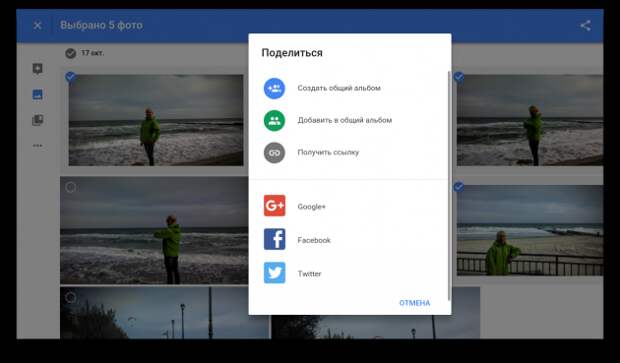The width and height of the screenshot is (620, 363).
Task: Click the Twitter bird icon
Action: point(274,273)
